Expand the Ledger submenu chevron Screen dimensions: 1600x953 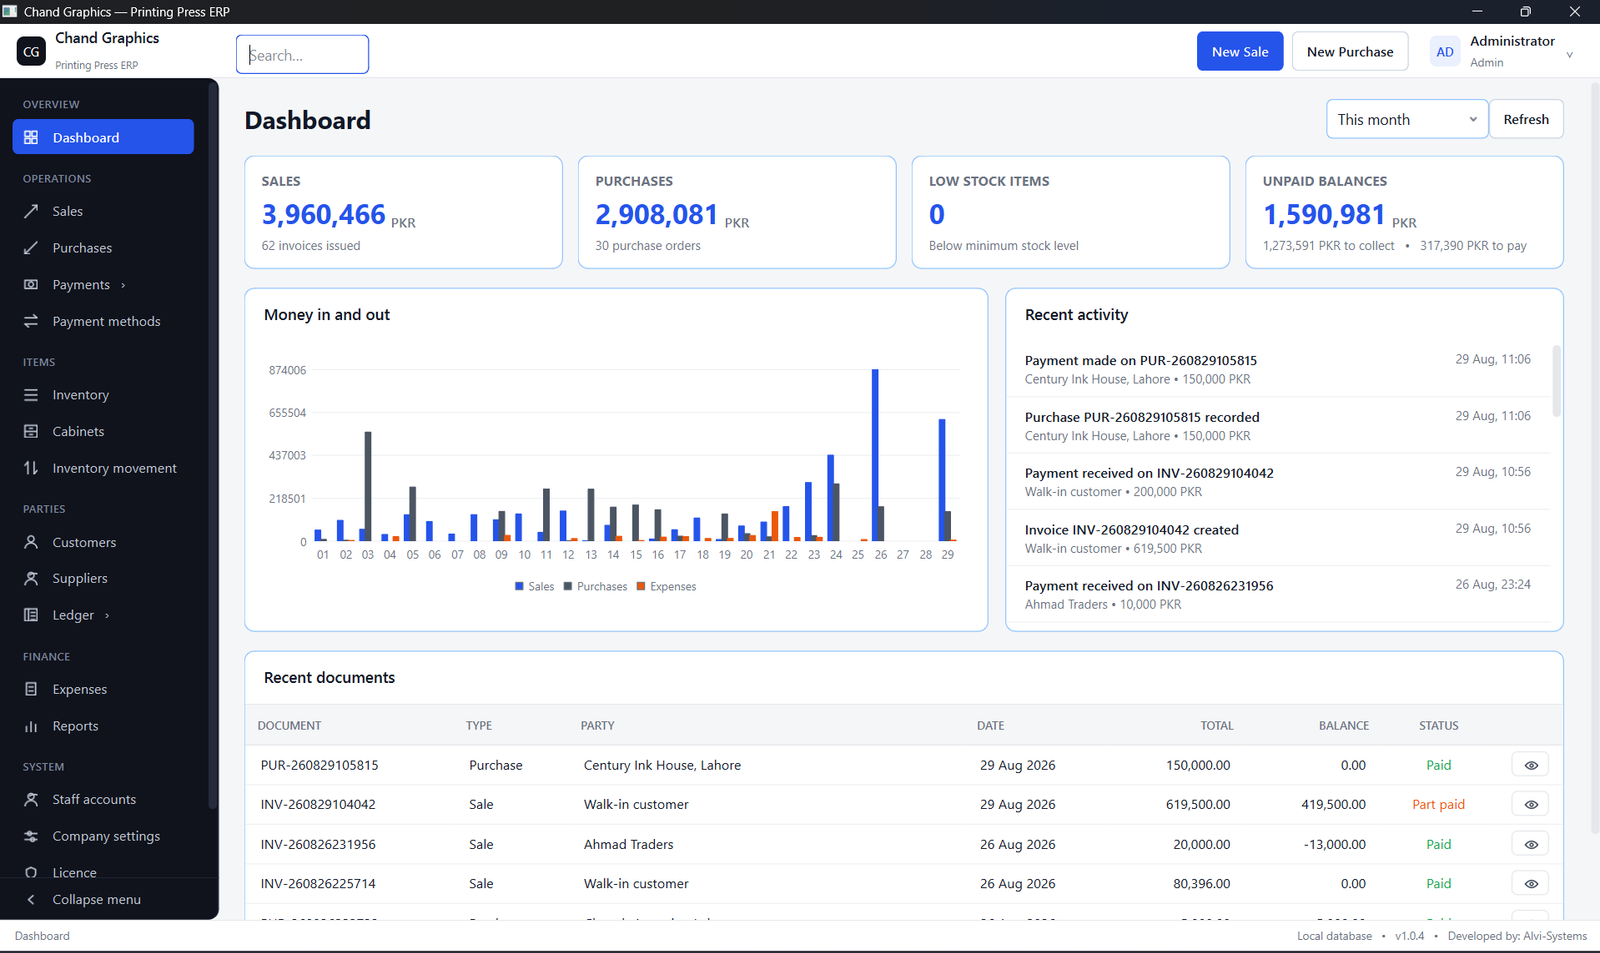coord(107,615)
